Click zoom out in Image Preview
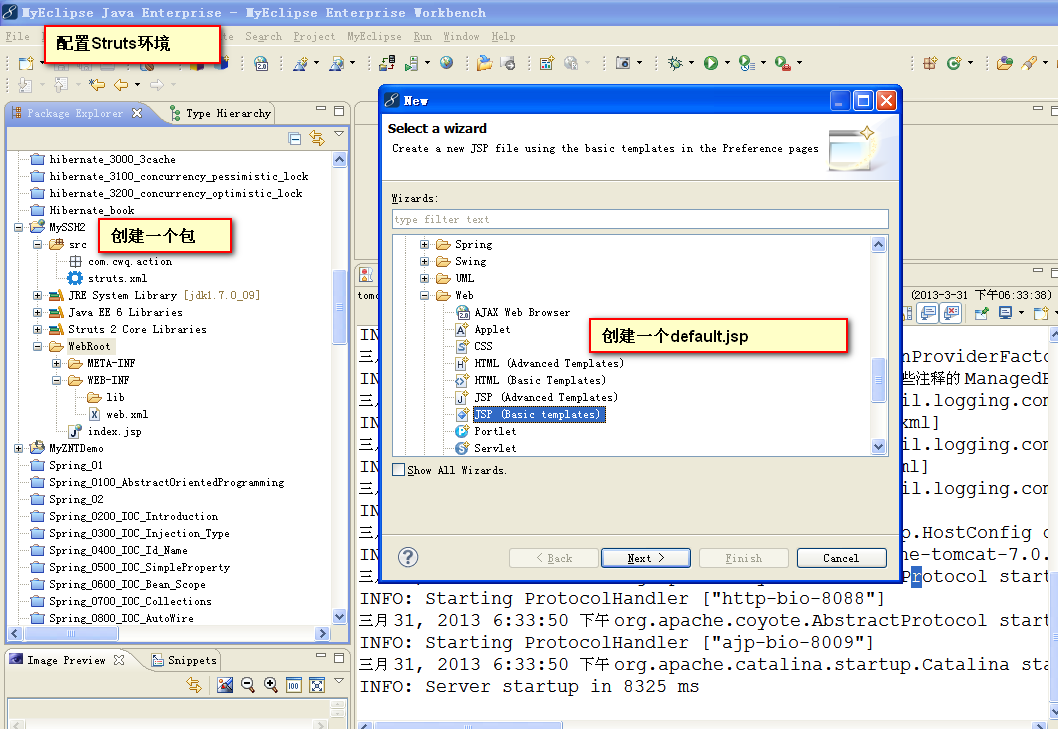 (248, 684)
